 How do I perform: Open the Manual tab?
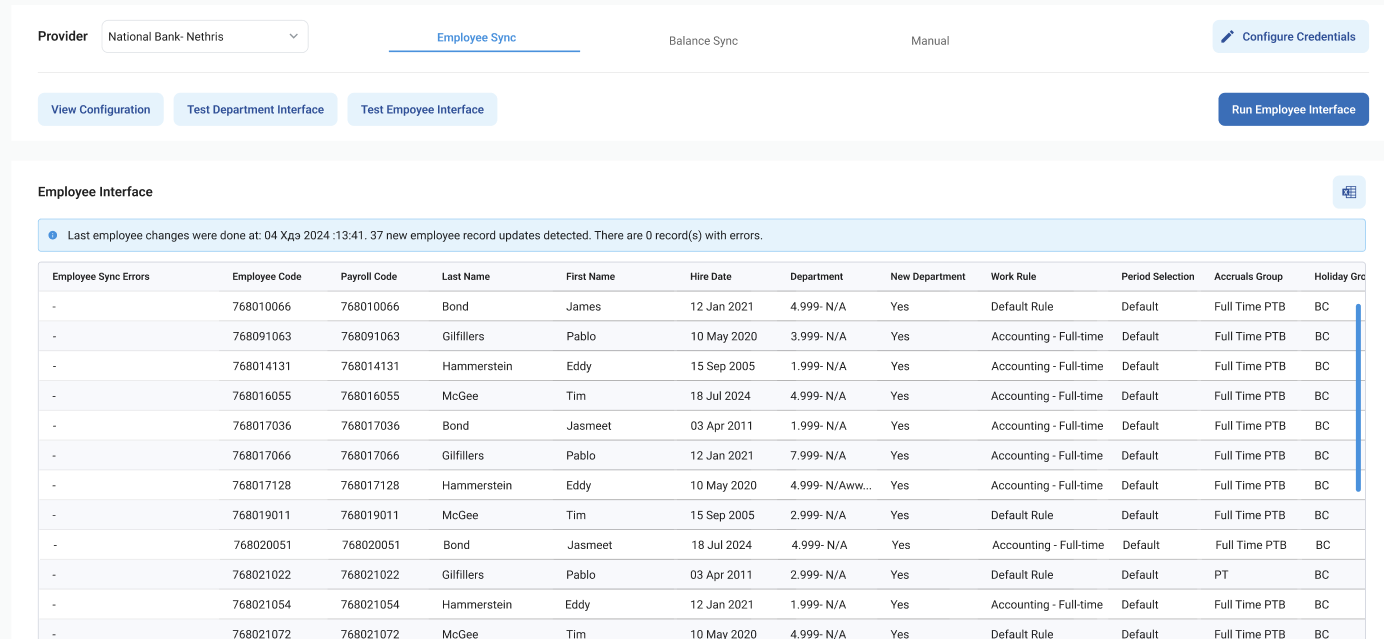pos(930,41)
